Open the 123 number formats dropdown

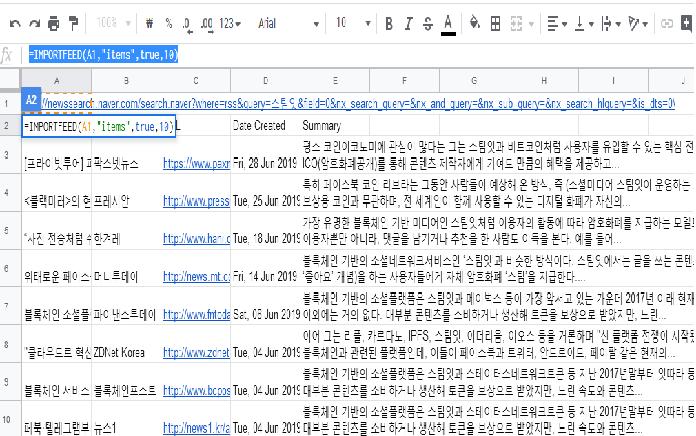click(230, 23)
